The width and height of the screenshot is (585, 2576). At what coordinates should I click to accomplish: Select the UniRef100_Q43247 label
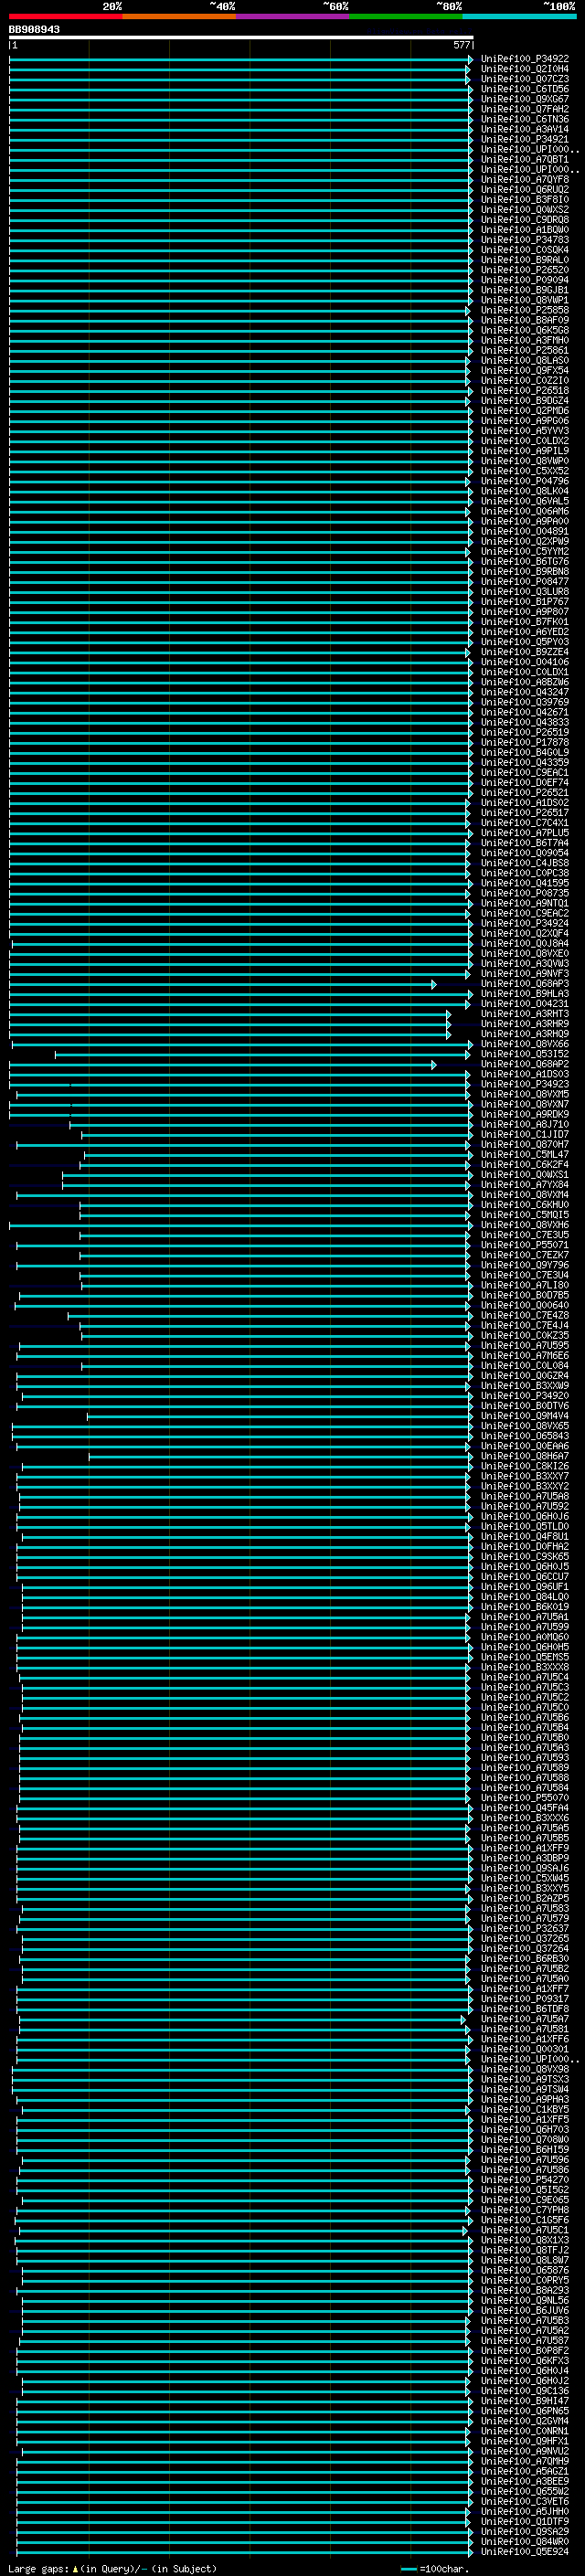(525, 692)
